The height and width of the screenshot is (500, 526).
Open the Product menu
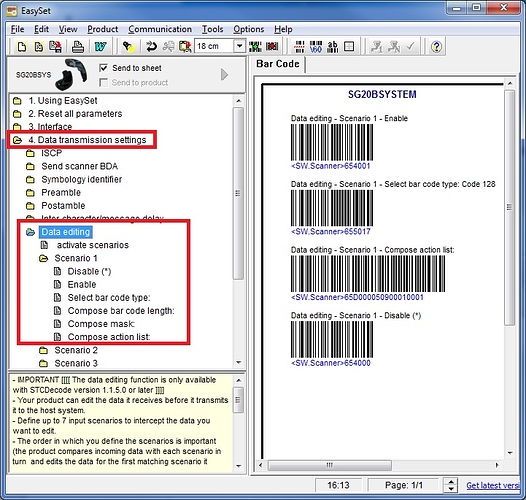[x=102, y=29]
